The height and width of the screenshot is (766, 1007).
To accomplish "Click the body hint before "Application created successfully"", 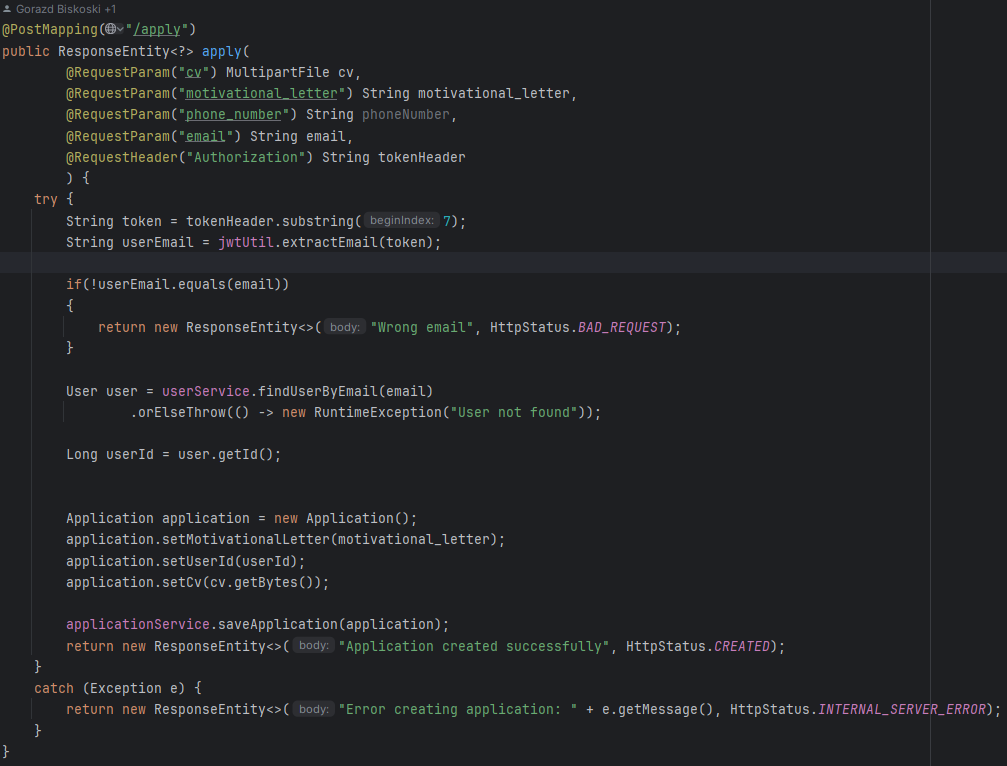I will click(313, 646).
